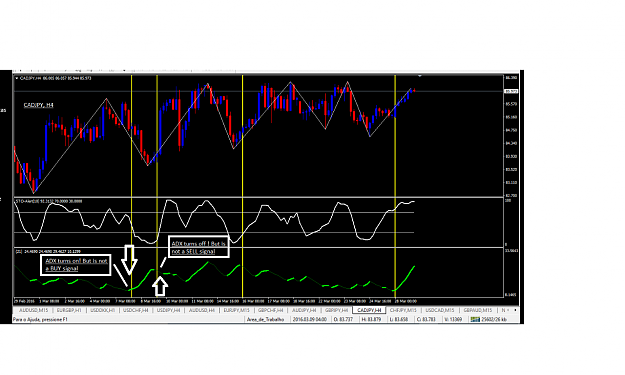This screenshot has height=375, width=625.
Task: Open the USDDKK,H1 chart tab
Action: point(102,310)
